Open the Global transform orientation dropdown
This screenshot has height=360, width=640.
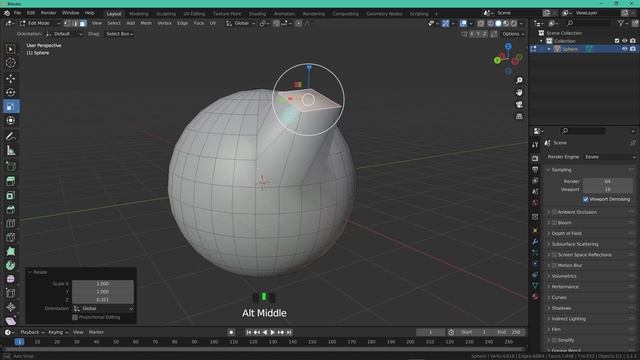tap(241, 23)
